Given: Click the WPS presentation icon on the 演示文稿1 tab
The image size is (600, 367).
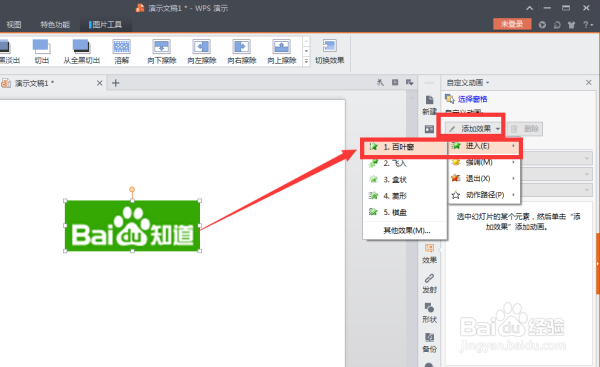Looking at the screenshot, I should coord(6,83).
